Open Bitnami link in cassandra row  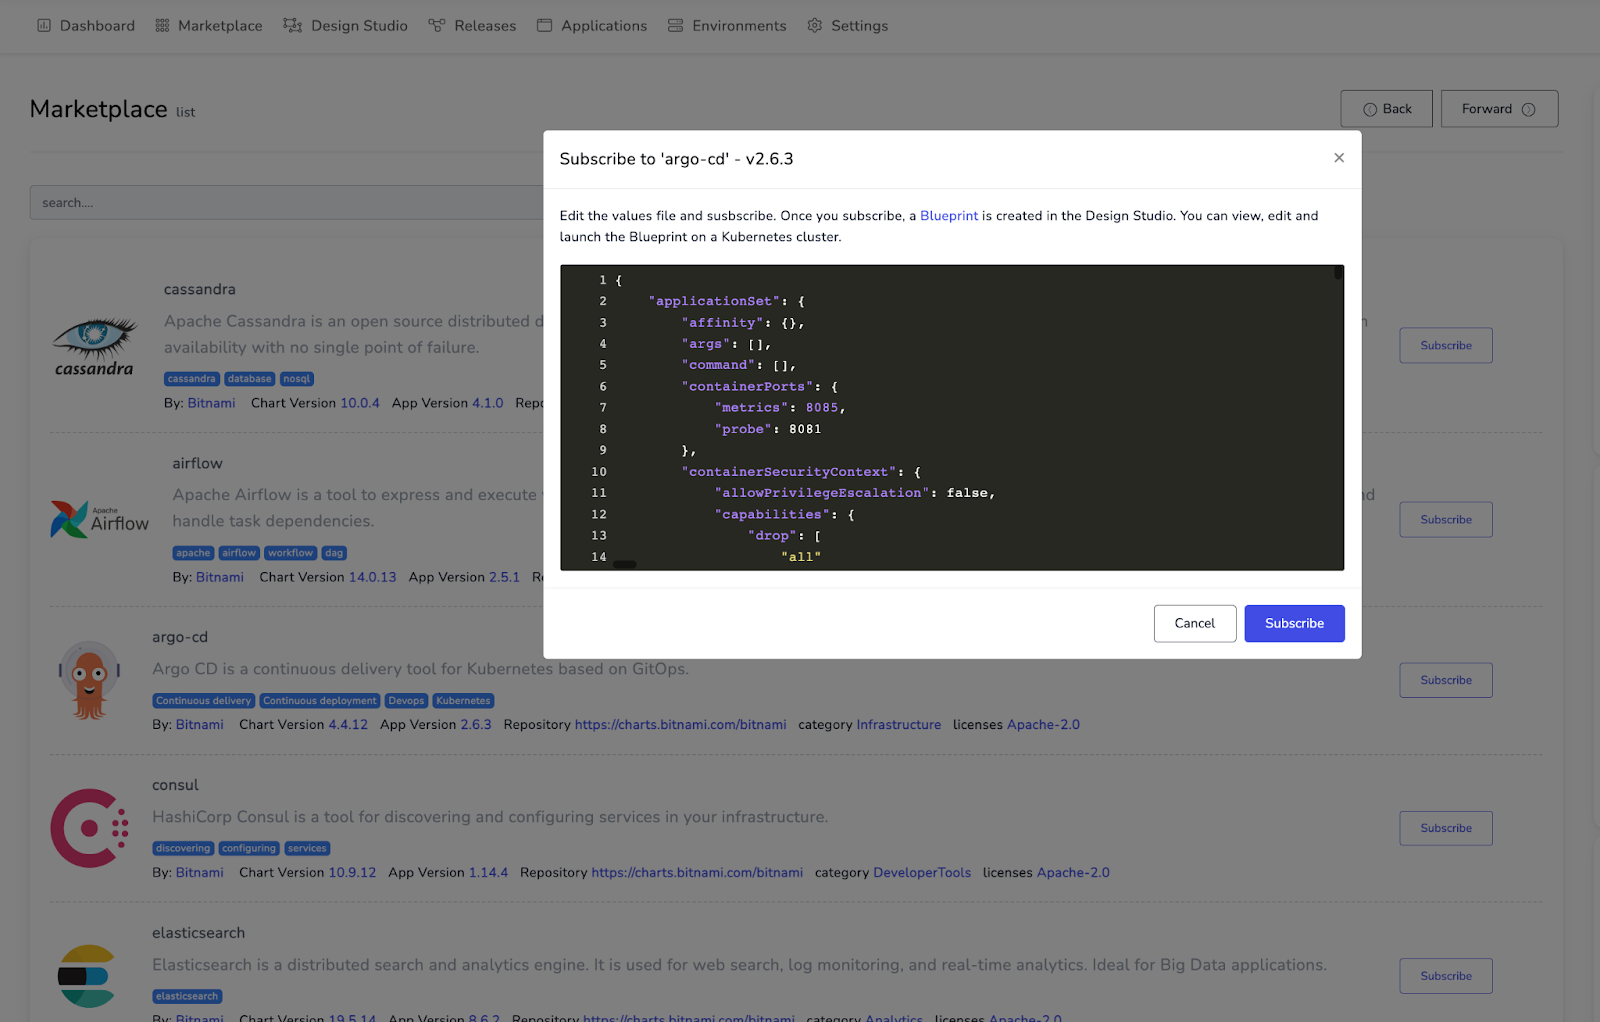(x=211, y=403)
